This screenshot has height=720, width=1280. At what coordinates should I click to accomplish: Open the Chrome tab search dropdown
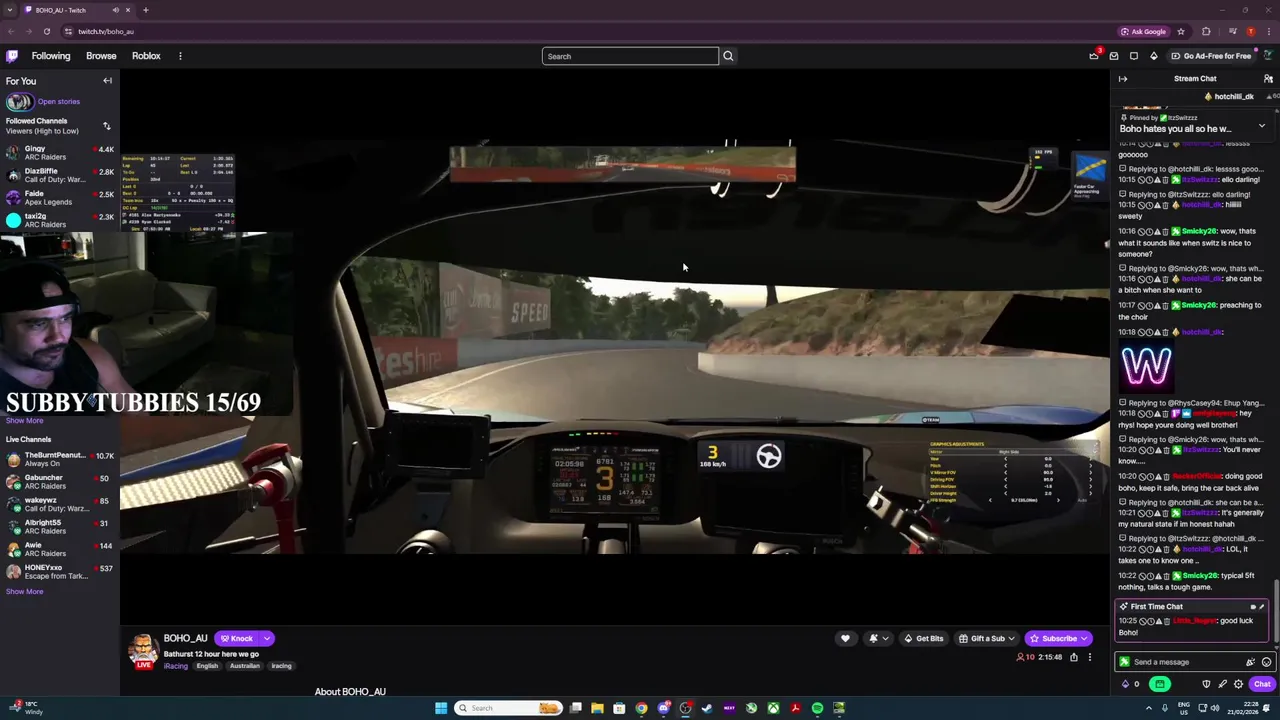coord(10,10)
